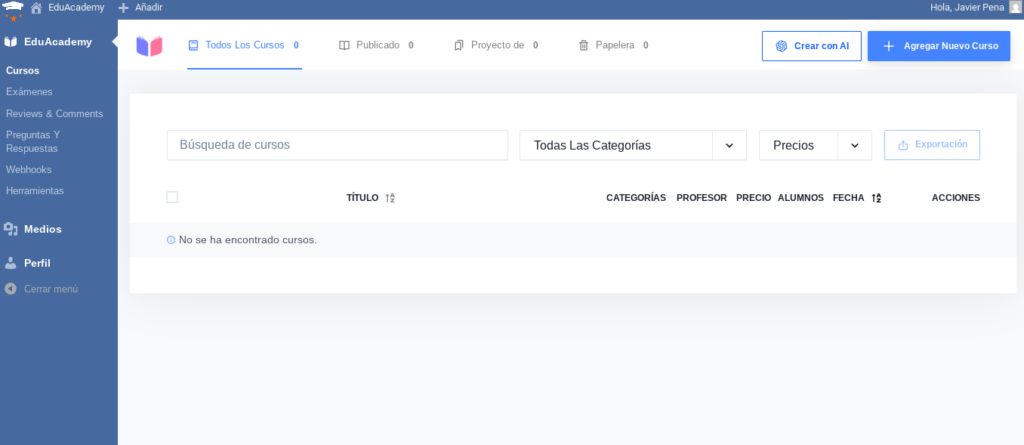This screenshot has width=1024, height=445.
Task: Open EduAcademy top-level sidebar menu
Action: [58, 42]
